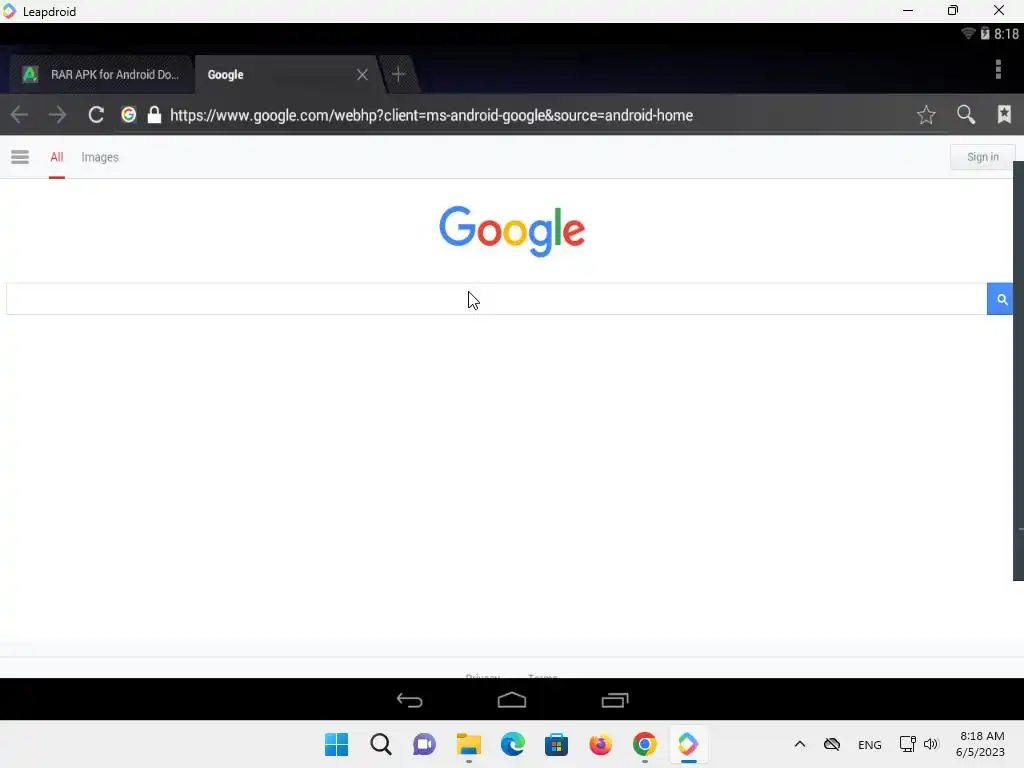Switch to the RAR APK for Android tab
The image size is (1024, 768).
pyautogui.click(x=101, y=74)
